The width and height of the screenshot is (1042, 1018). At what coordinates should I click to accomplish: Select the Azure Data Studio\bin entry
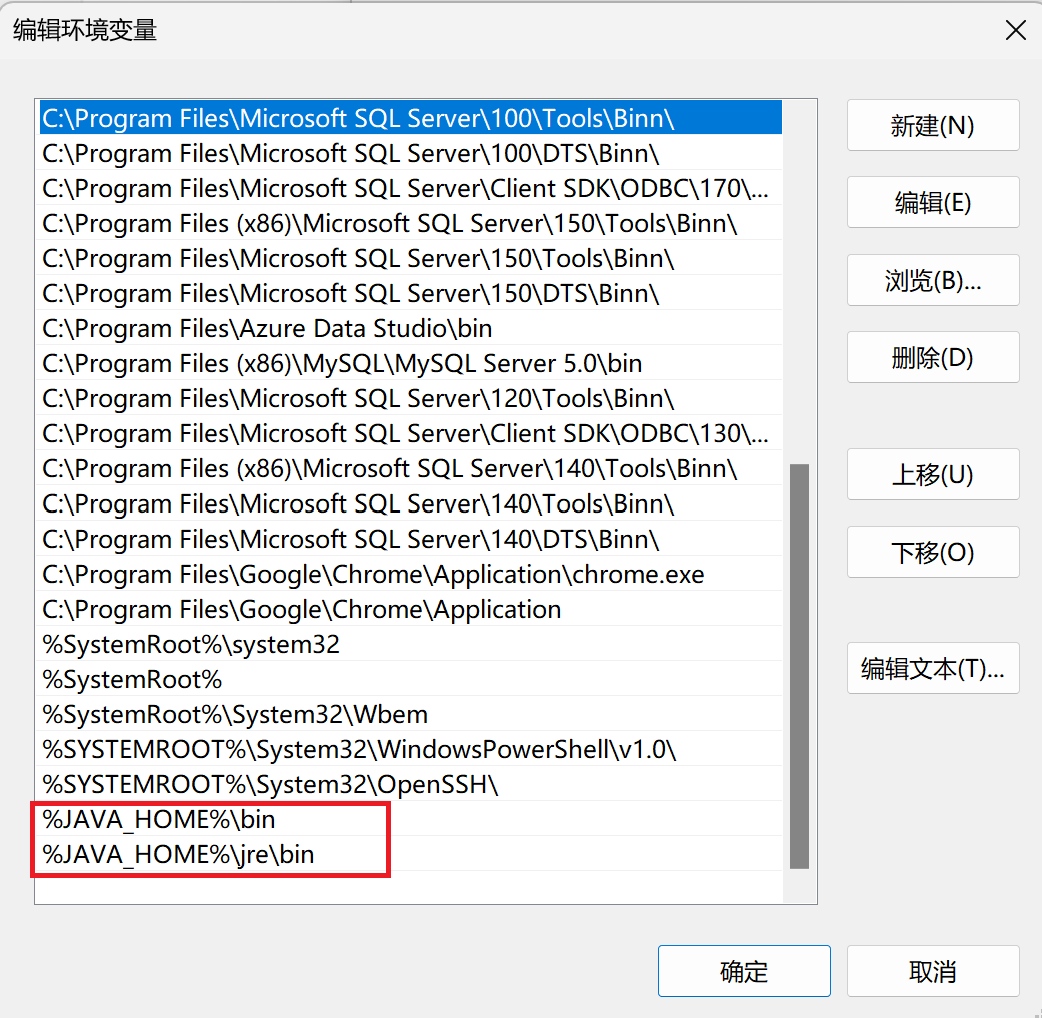[x=411, y=328]
